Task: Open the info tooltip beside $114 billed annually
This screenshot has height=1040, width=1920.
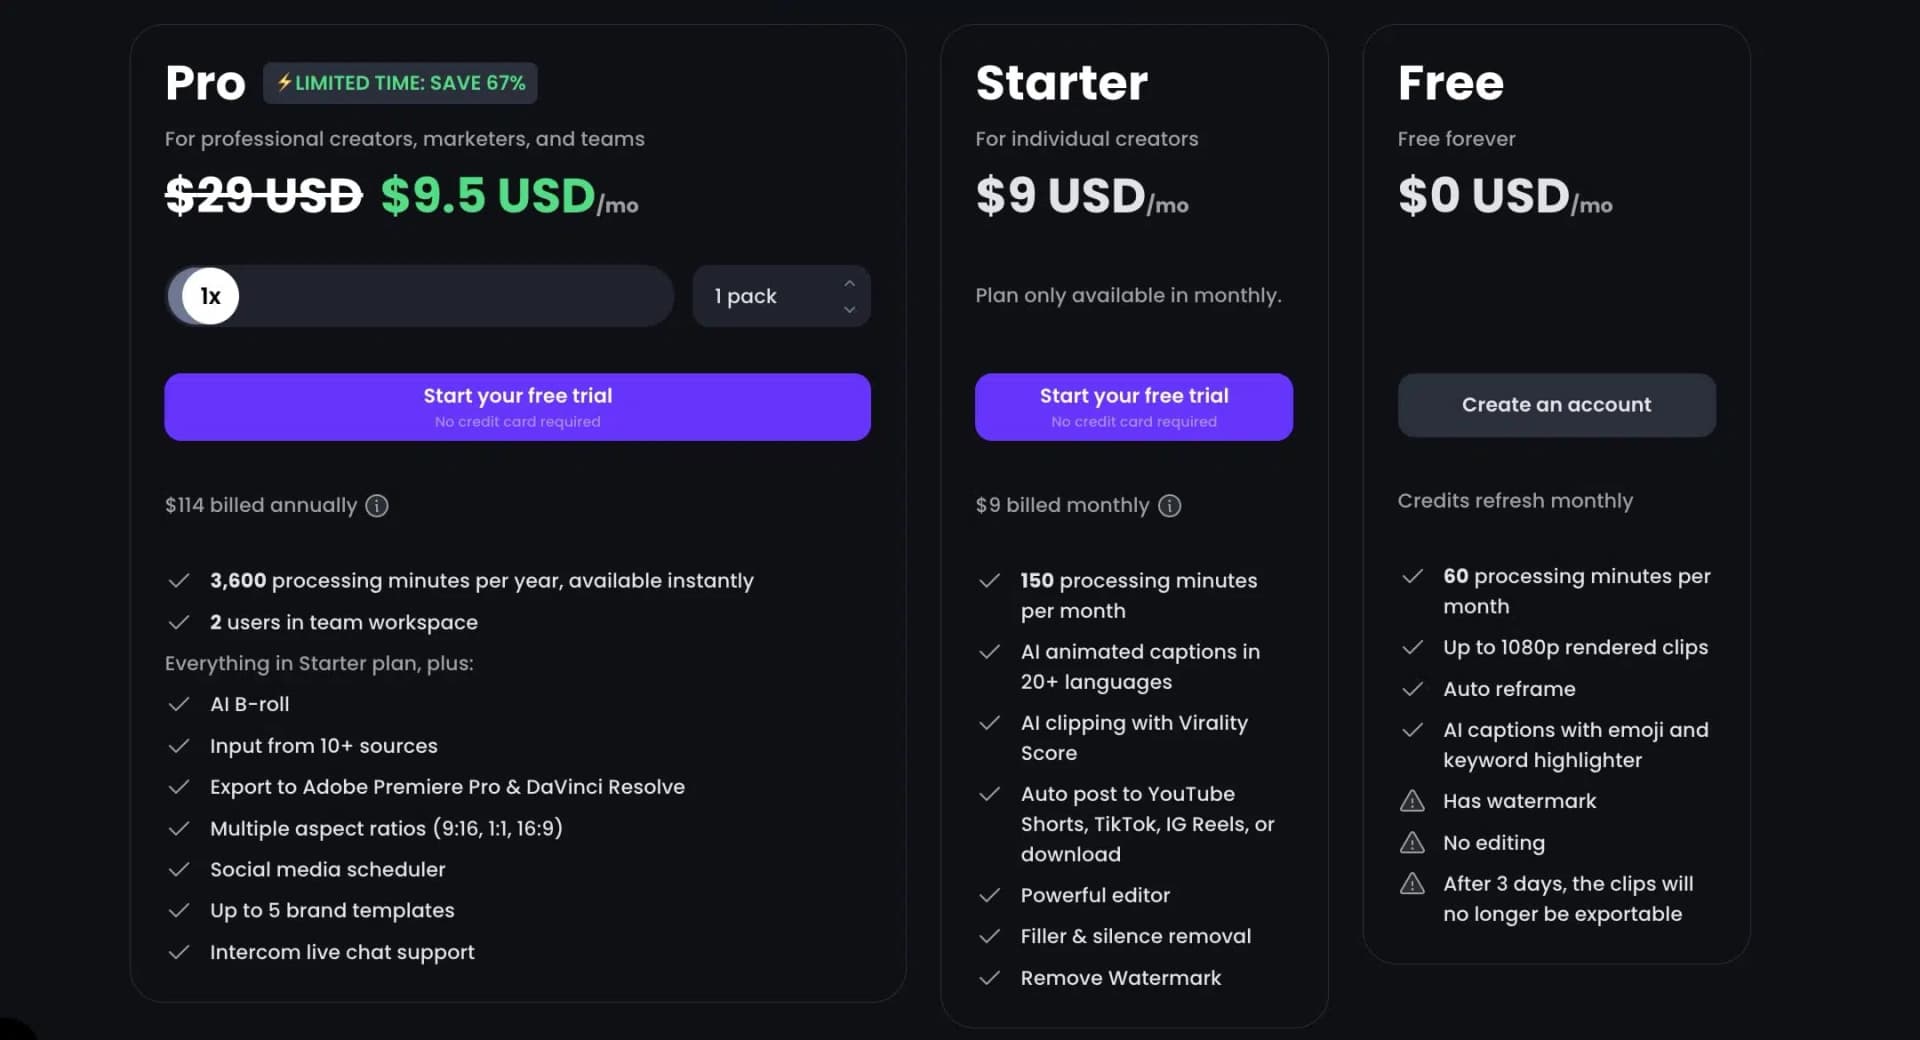Action: pyautogui.click(x=376, y=506)
